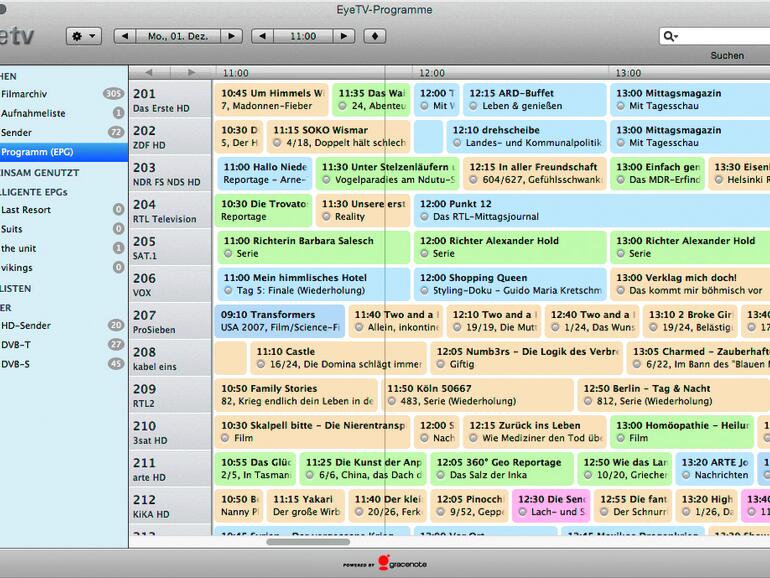770x578 pixels.
Task: Toggle record for 12:15 ARD-Buffet
Action: pyautogui.click(x=473, y=106)
